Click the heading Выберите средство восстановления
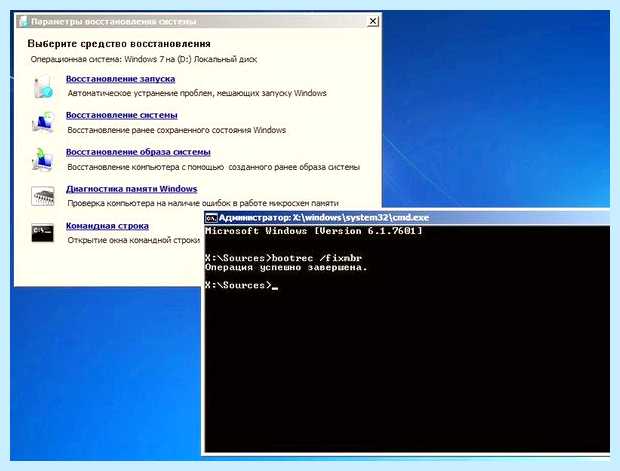Viewport: 620px width, 471px height. pyautogui.click(x=119, y=44)
